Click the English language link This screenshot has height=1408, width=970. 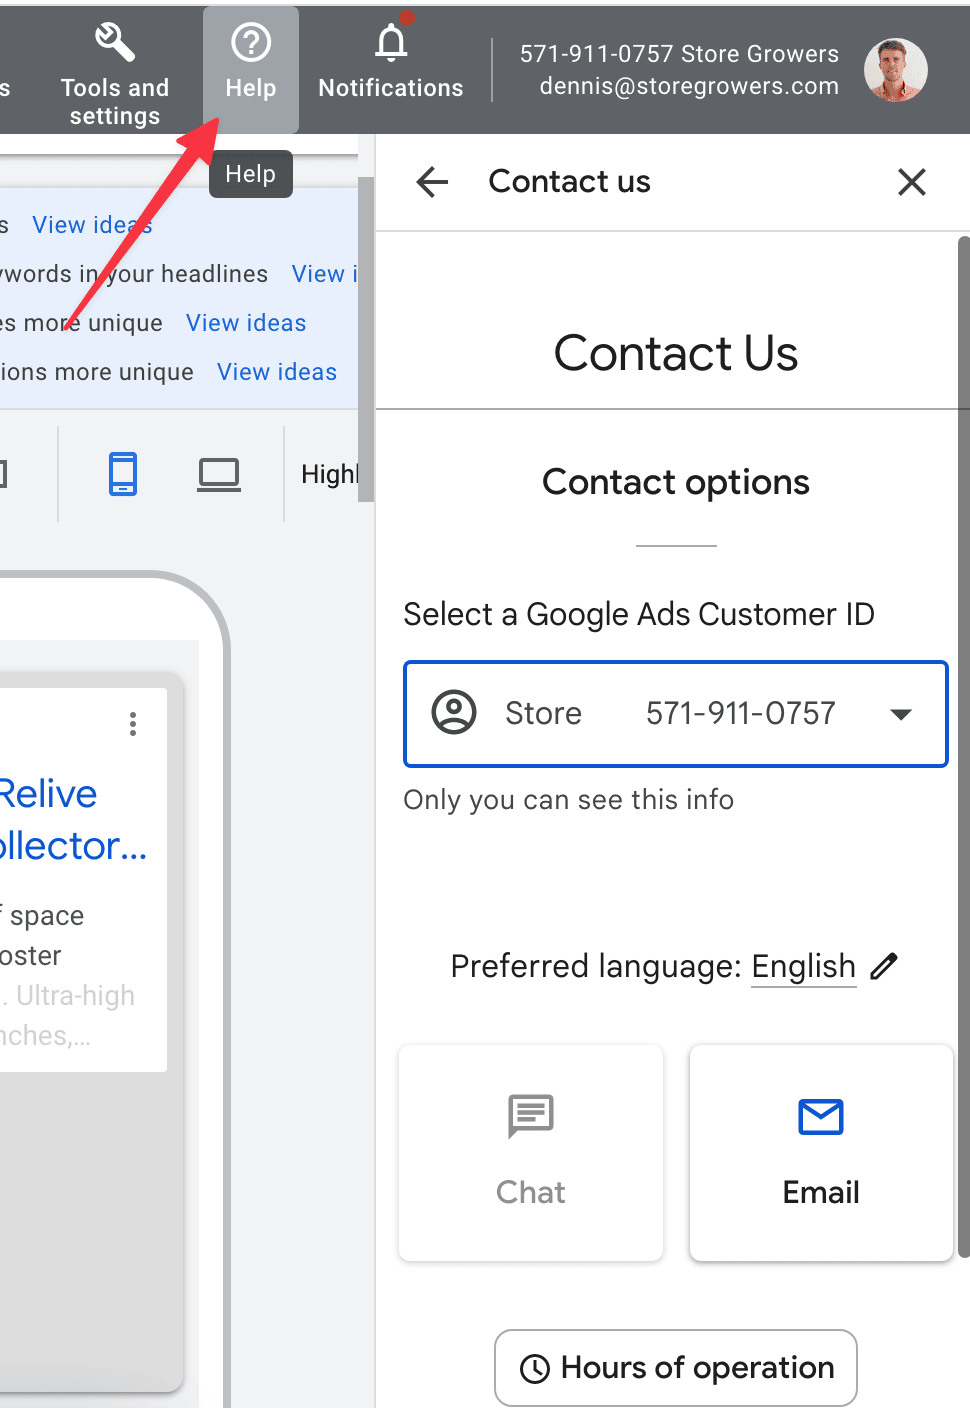point(804,966)
